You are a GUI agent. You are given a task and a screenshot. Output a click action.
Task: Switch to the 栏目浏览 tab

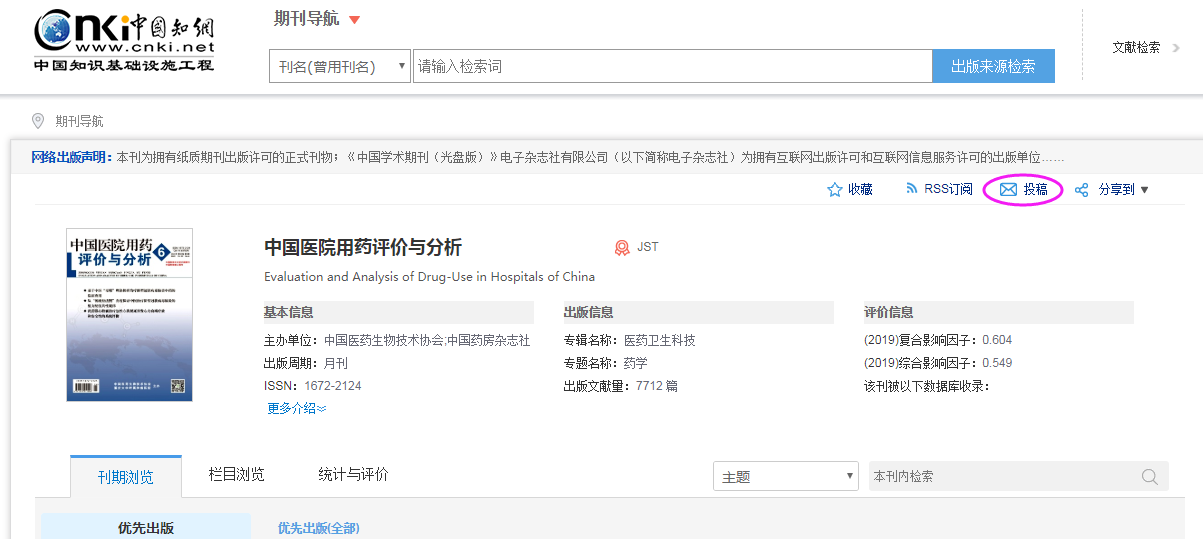pyautogui.click(x=237, y=475)
